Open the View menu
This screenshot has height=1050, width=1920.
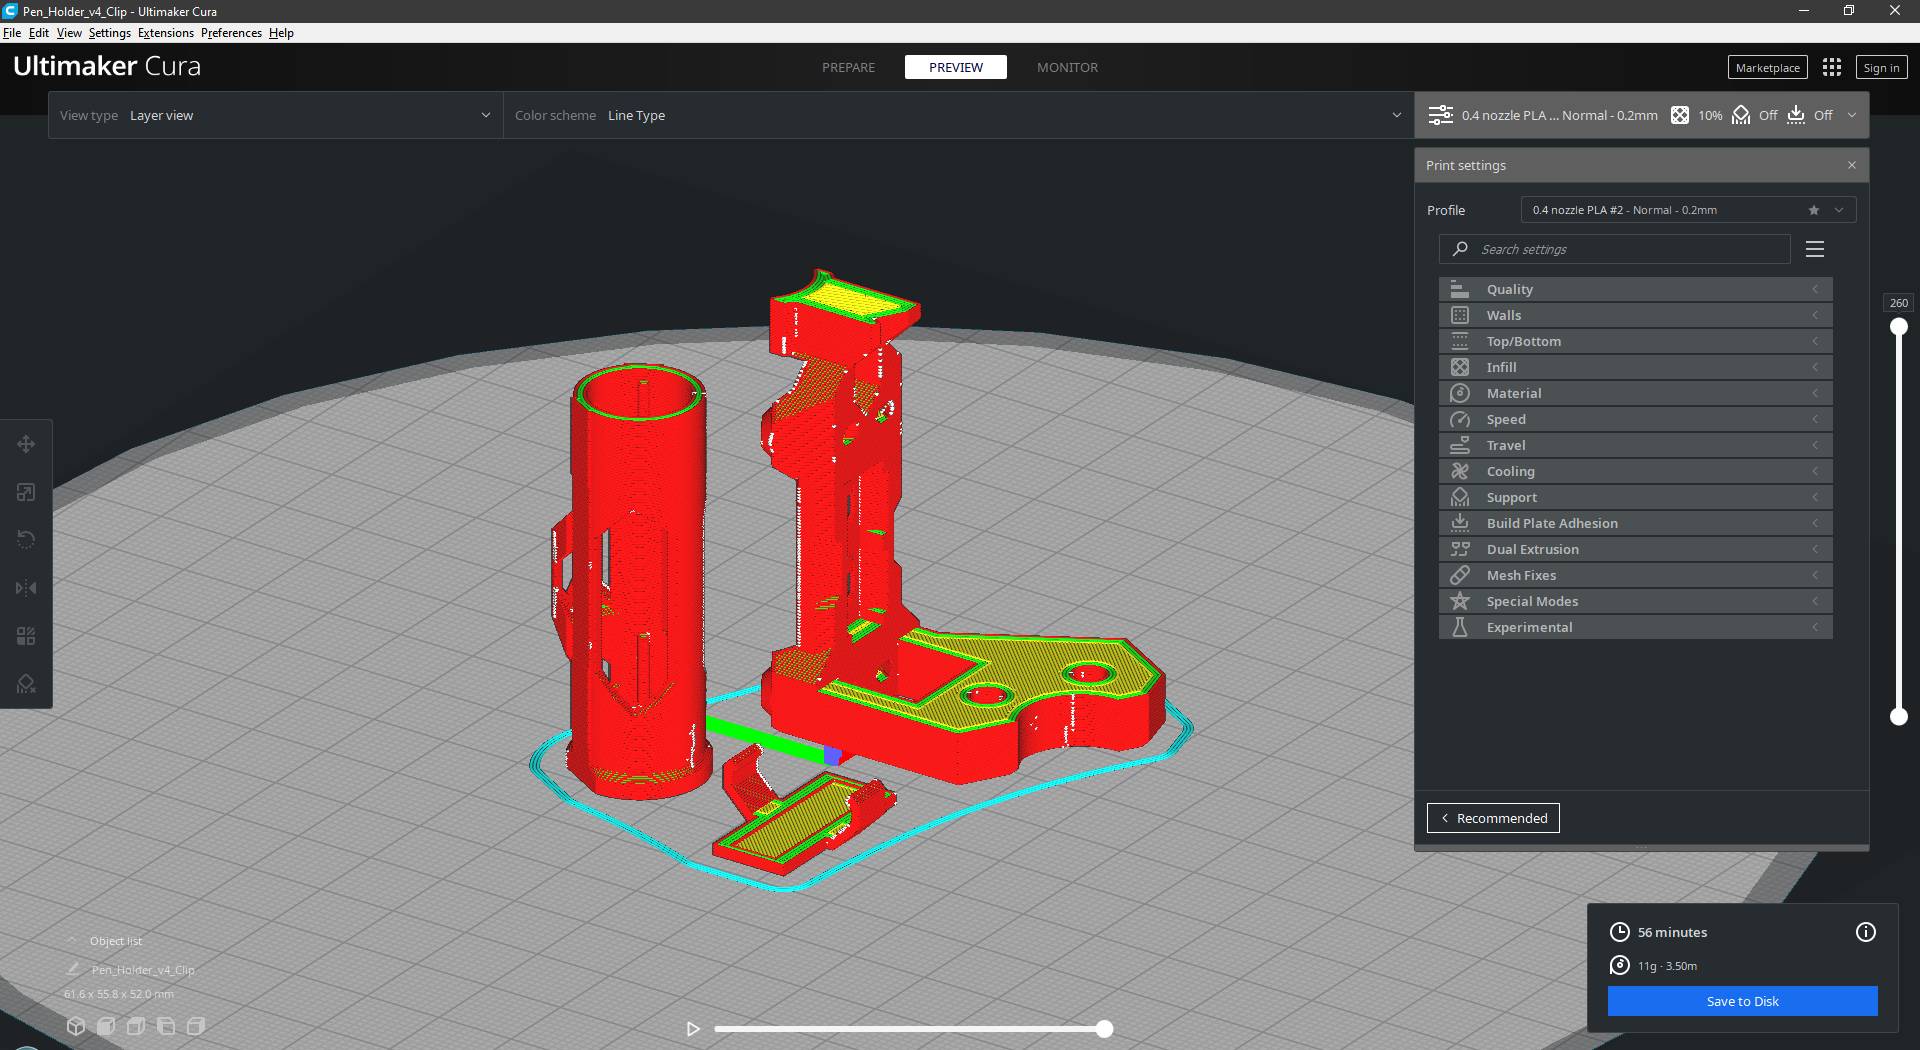click(x=69, y=33)
